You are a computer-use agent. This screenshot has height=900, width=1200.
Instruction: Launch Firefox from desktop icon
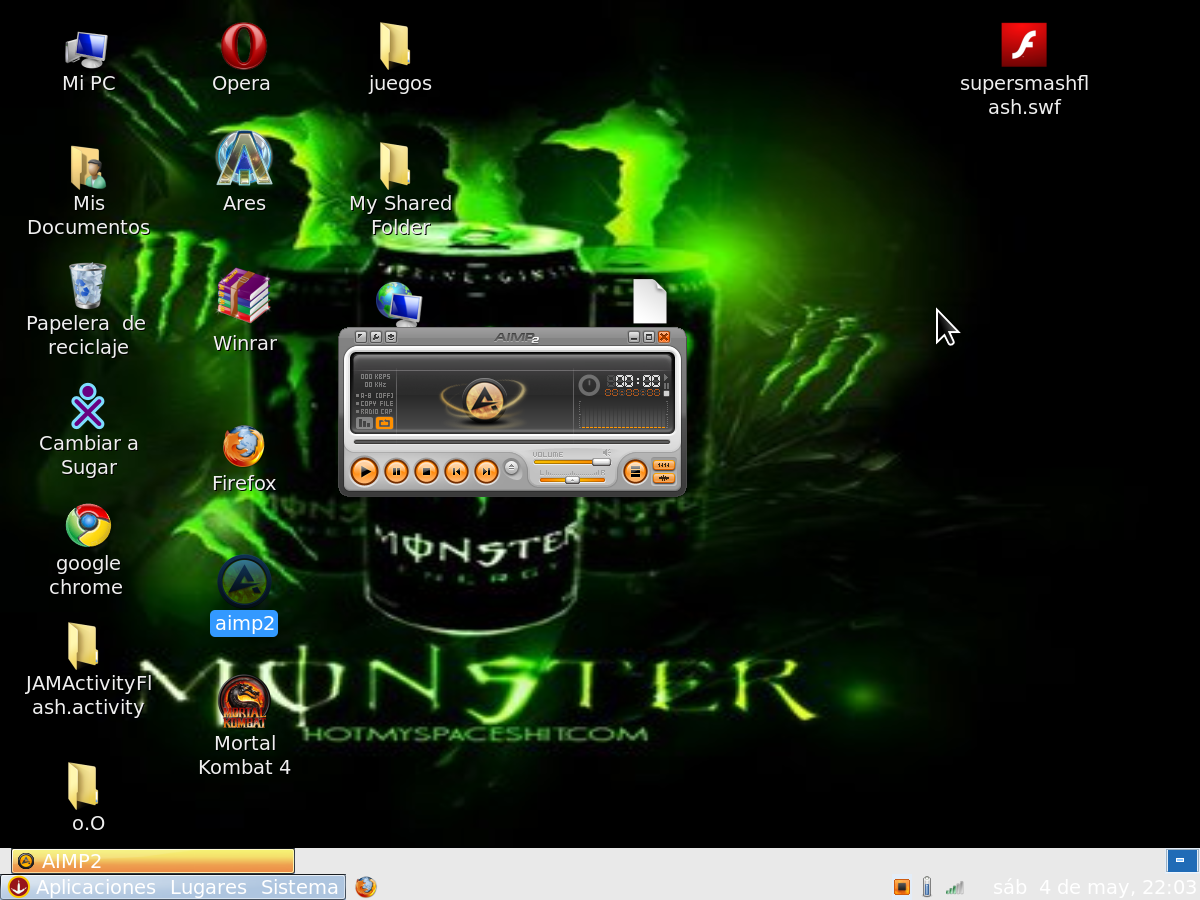244,460
